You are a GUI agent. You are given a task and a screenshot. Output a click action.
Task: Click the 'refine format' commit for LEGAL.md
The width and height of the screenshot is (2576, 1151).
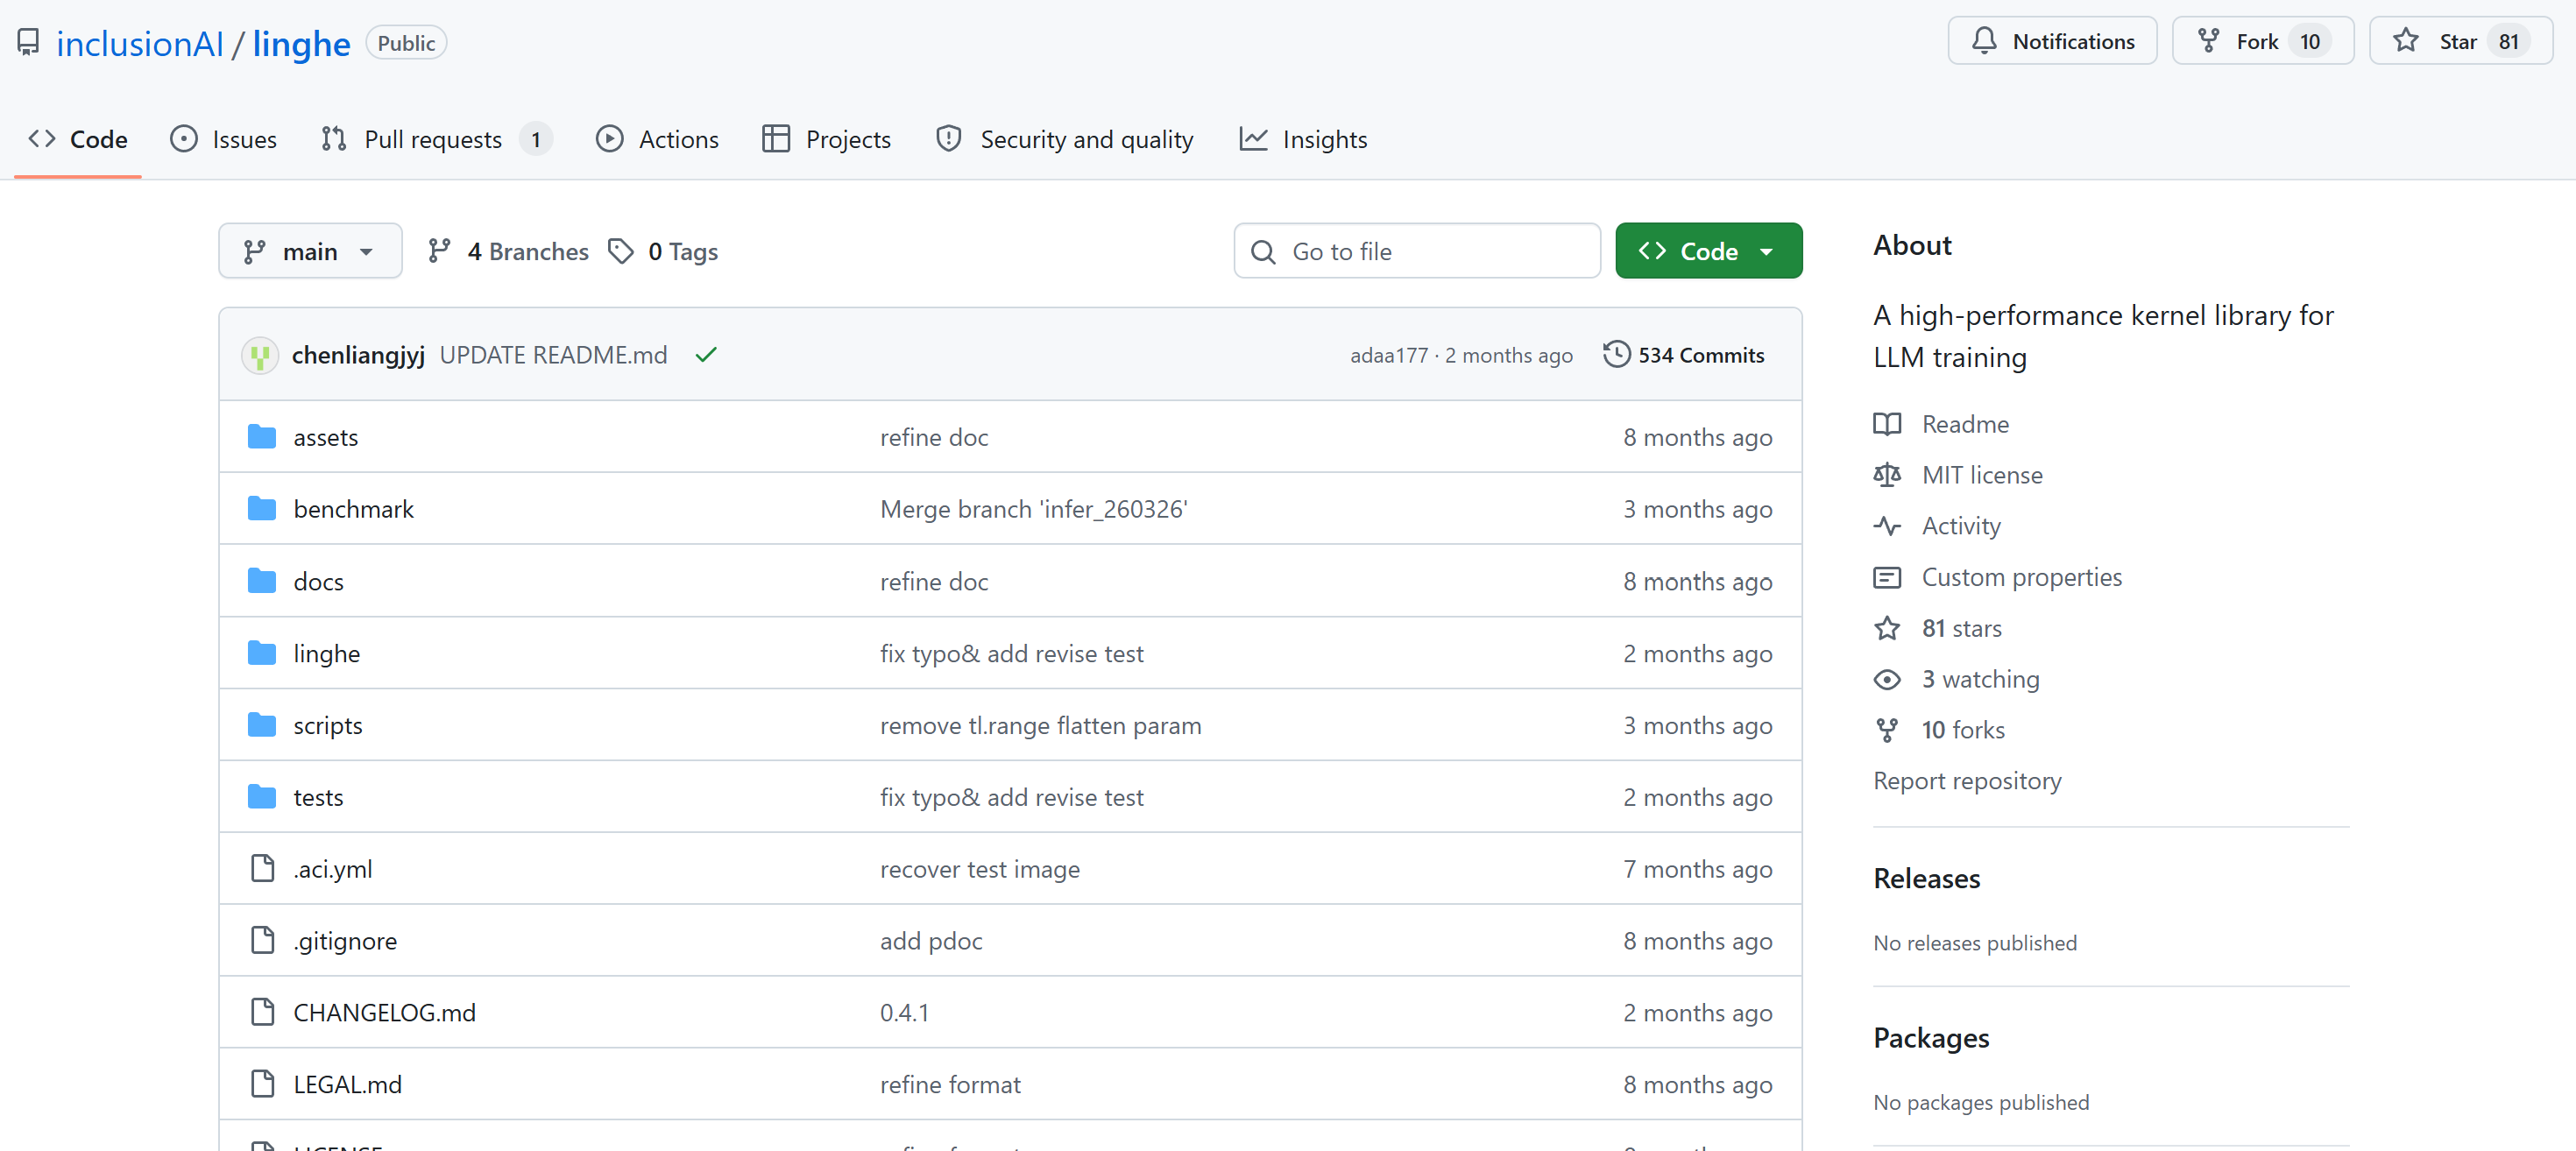950,1085
